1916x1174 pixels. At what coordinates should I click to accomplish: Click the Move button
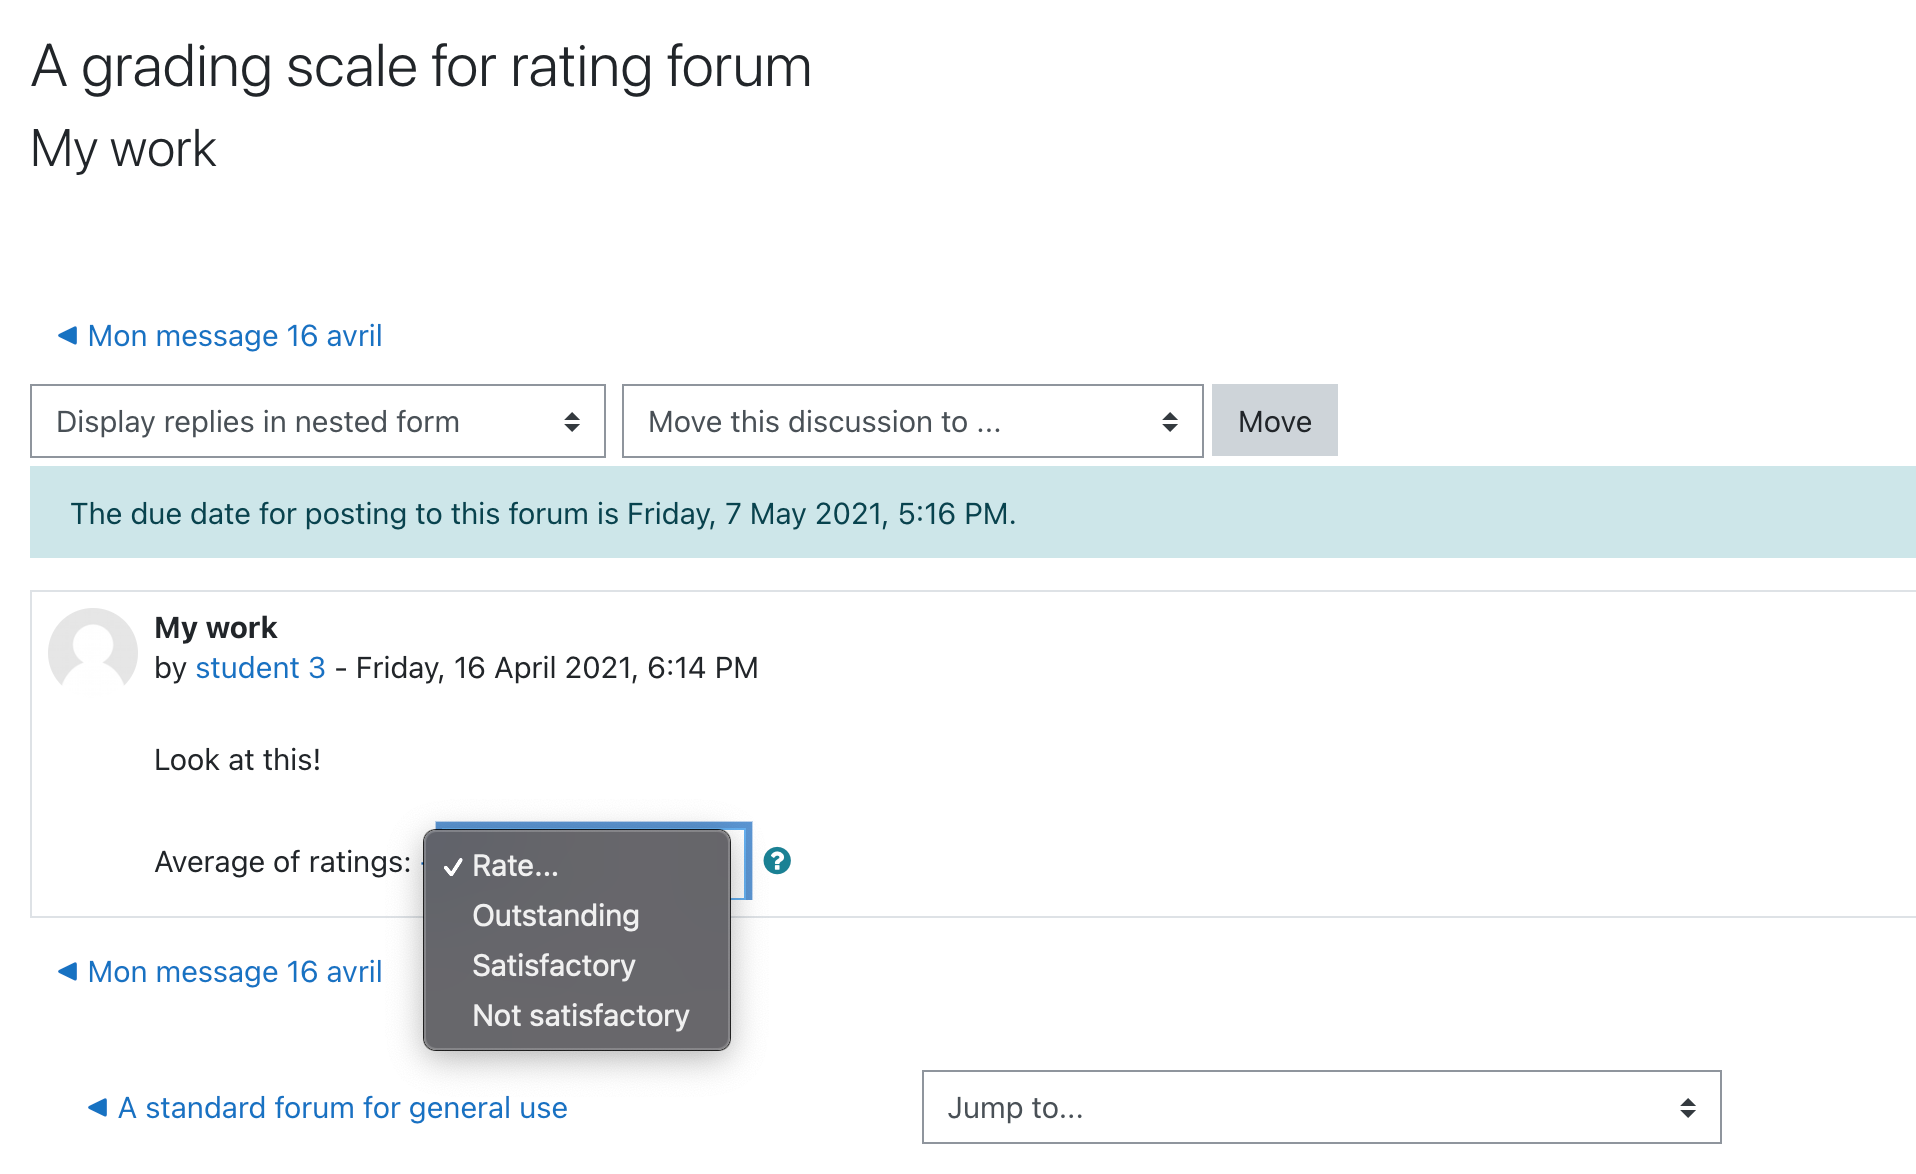[1274, 421]
